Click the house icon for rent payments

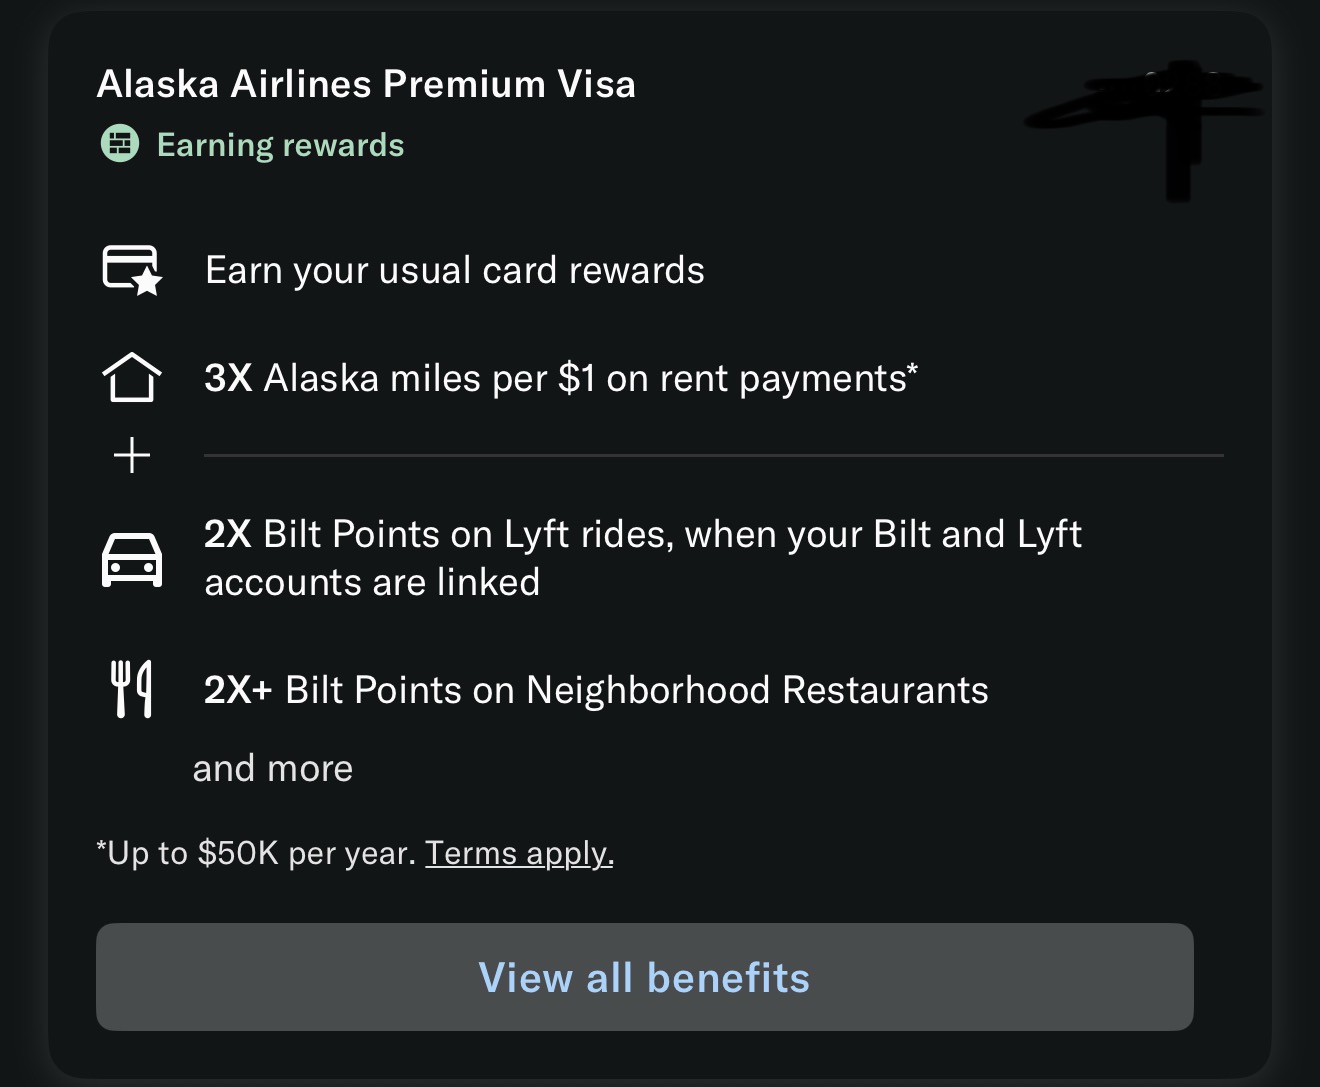(x=131, y=378)
